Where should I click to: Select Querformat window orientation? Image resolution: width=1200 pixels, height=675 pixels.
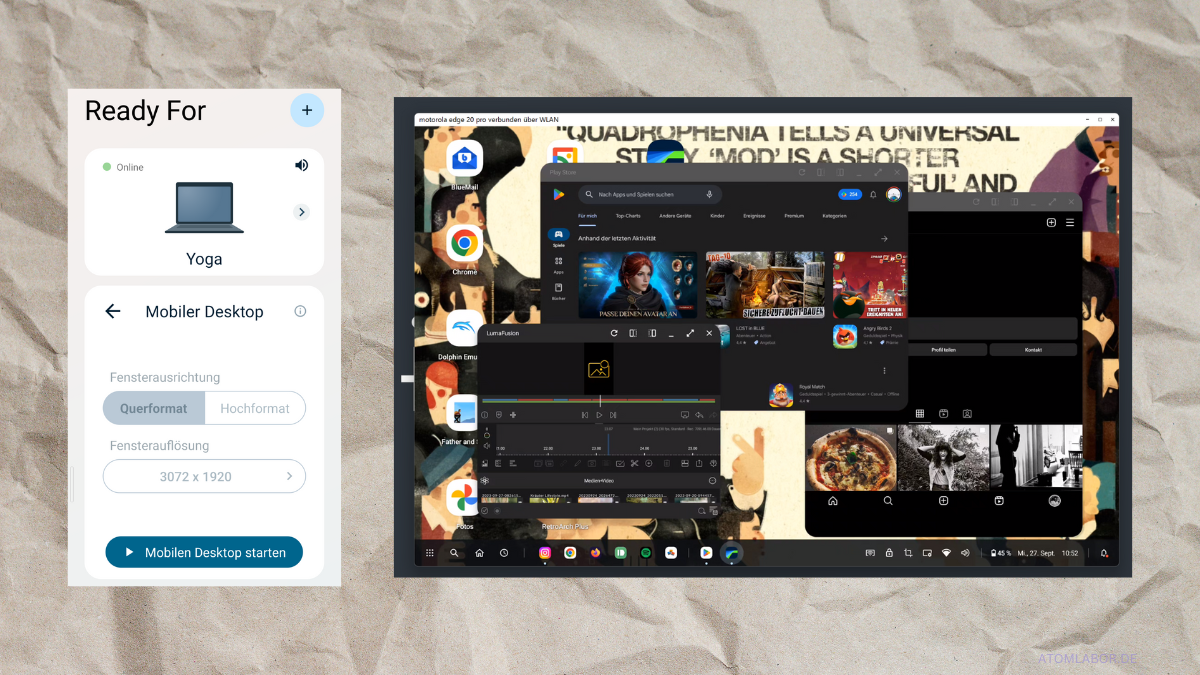[154, 408]
